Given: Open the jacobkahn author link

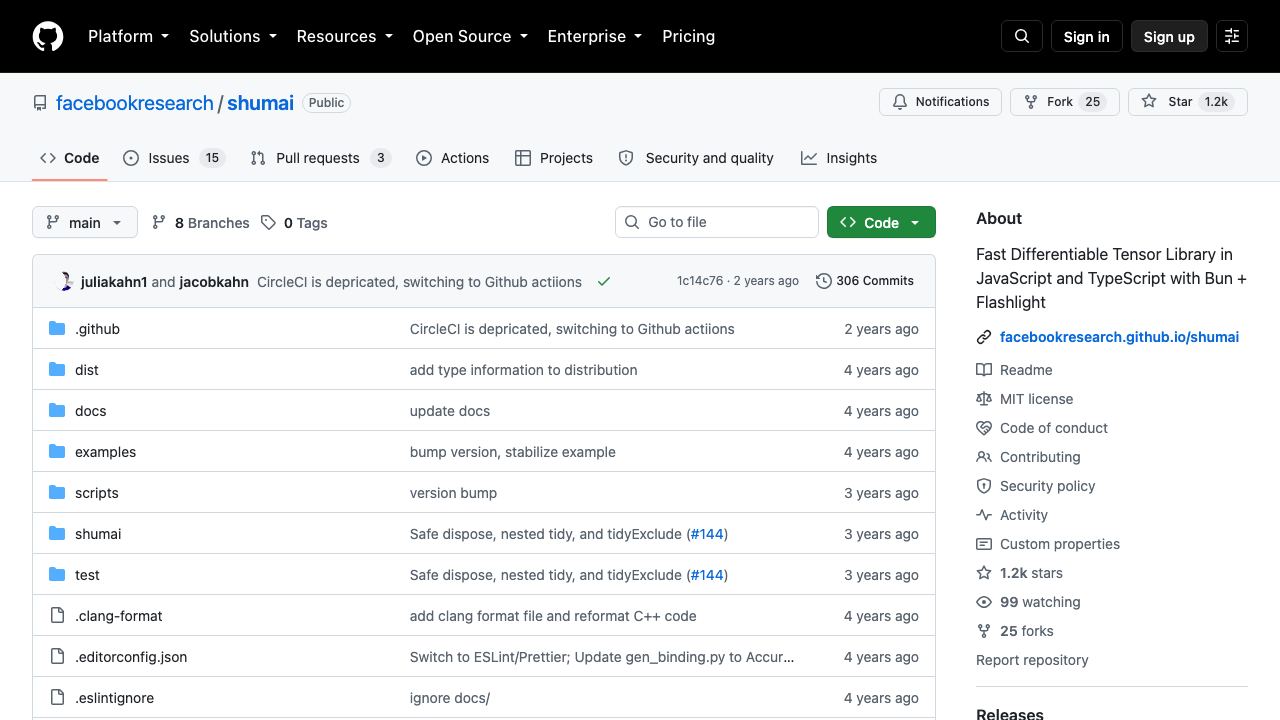Looking at the screenshot, I should pyautogui.click(x=214, y=282).
